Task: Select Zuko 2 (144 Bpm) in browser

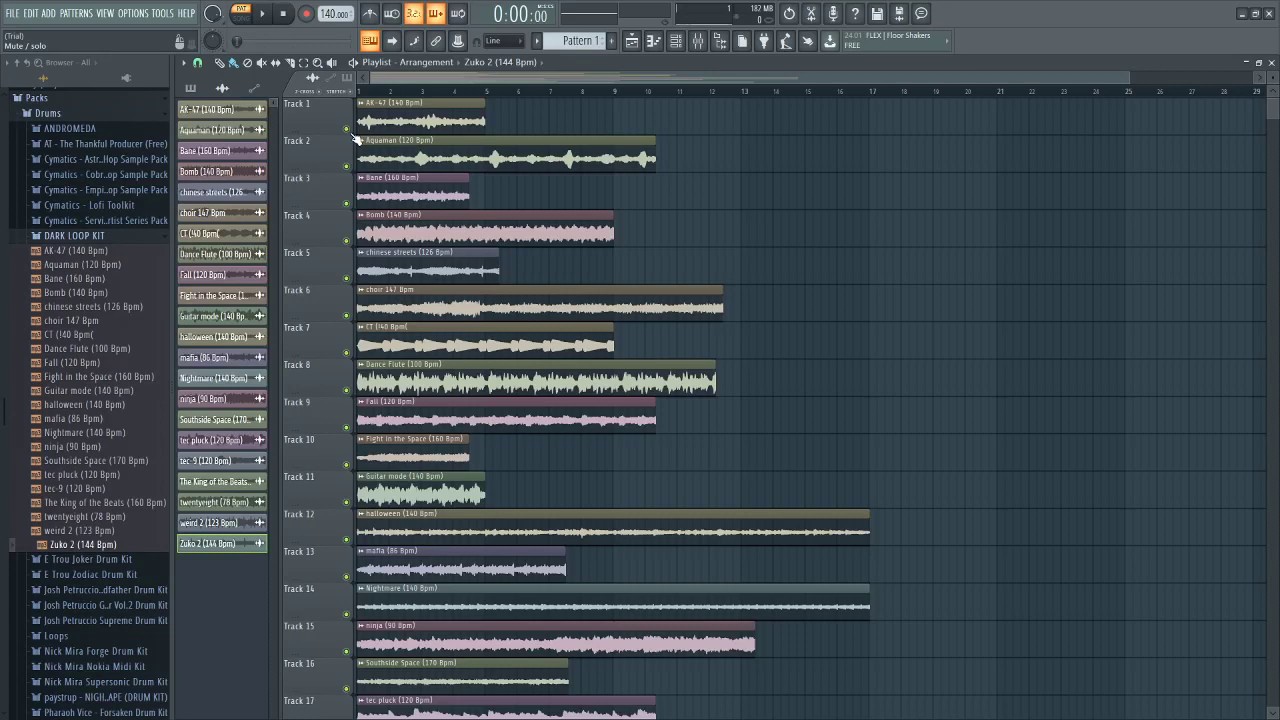Action: (83, 545)
